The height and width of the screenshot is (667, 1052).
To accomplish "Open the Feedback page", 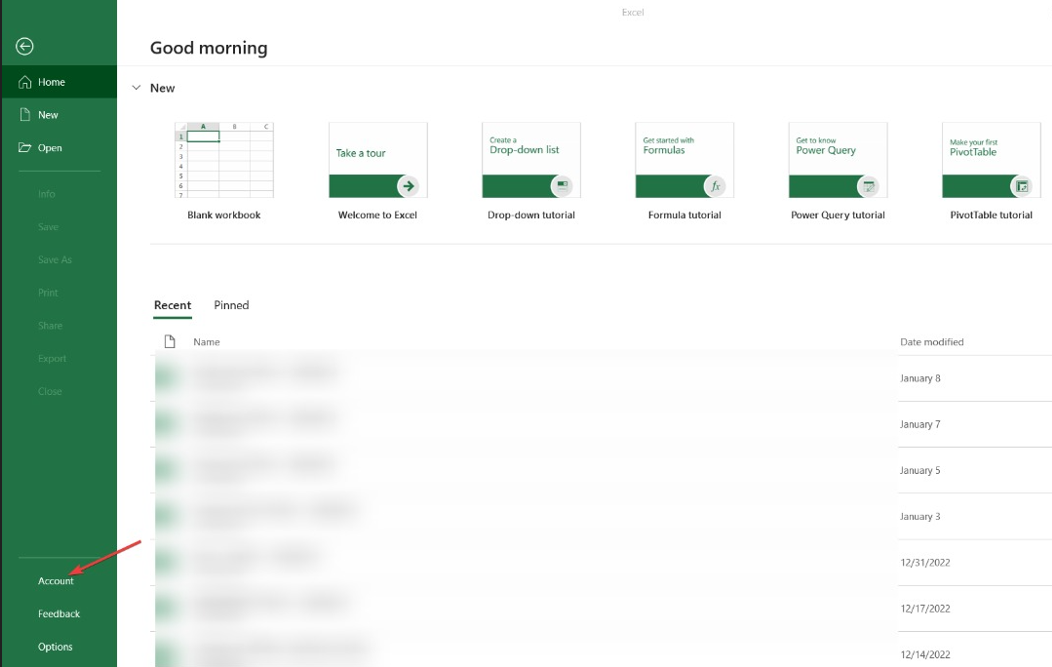I will tap(58, 613).
